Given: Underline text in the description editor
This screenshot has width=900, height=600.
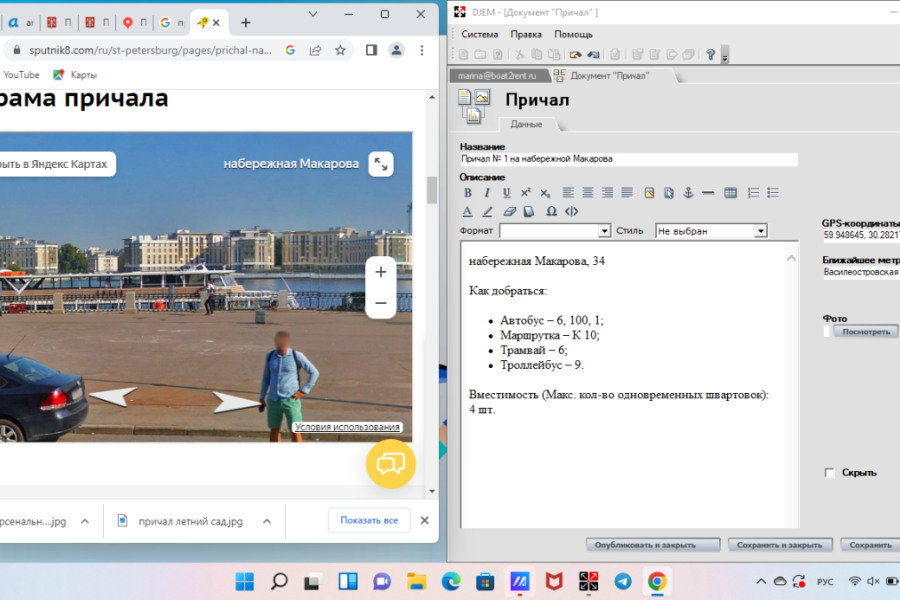Looking at the screenshot, I should tap(506, 193).
